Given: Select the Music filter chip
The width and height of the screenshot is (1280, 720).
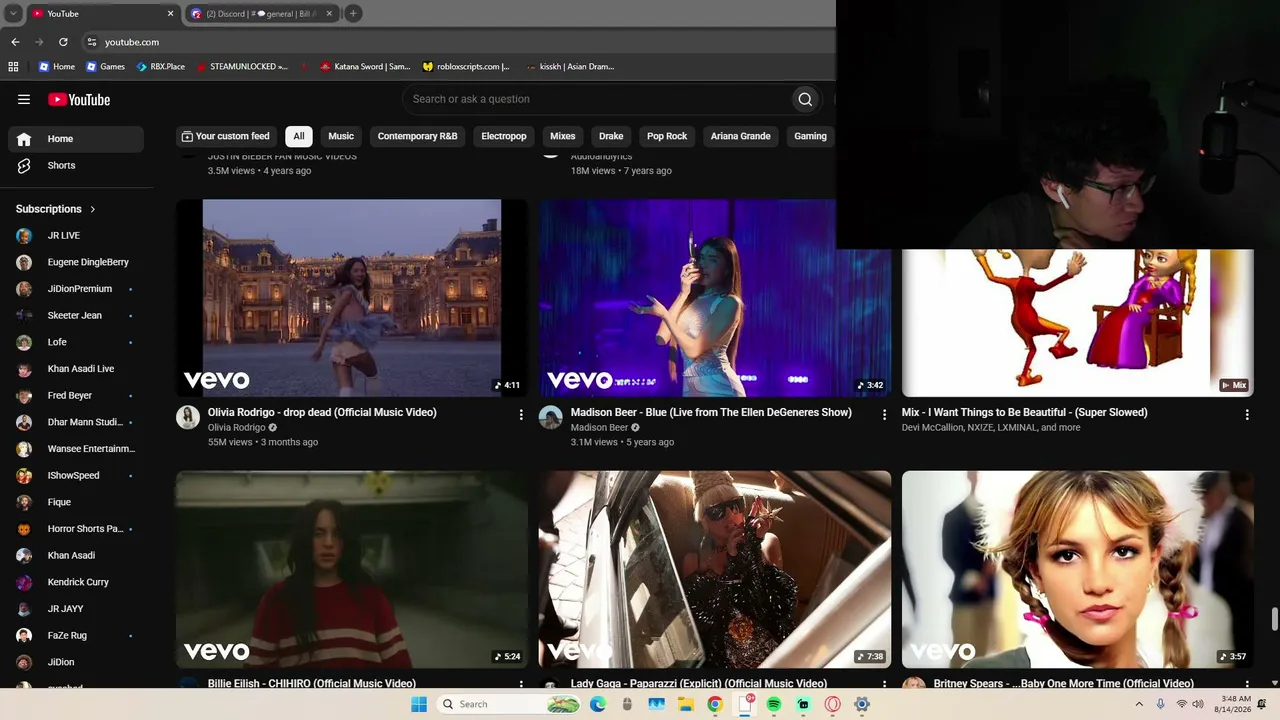Looking at the screenshot, I should [x=341, y=136].
